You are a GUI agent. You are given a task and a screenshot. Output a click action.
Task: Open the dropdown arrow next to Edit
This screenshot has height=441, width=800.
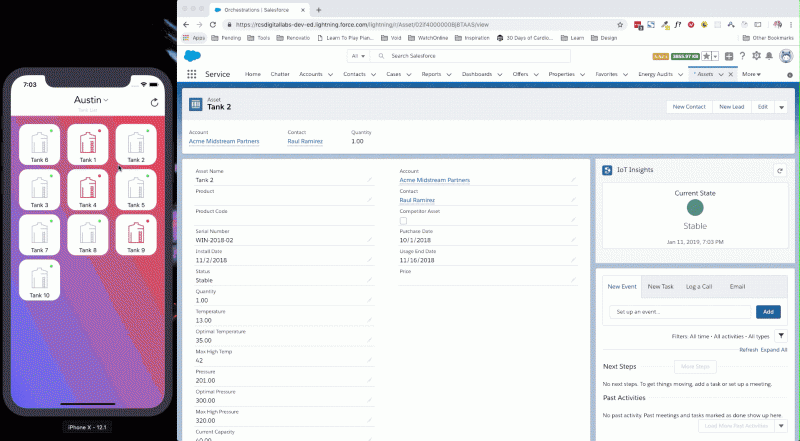[781, 107]
